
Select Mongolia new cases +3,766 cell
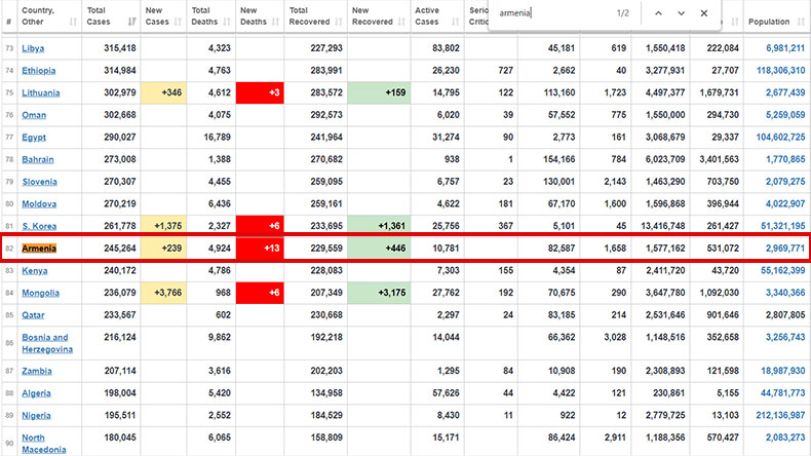(x=163, y=293)
